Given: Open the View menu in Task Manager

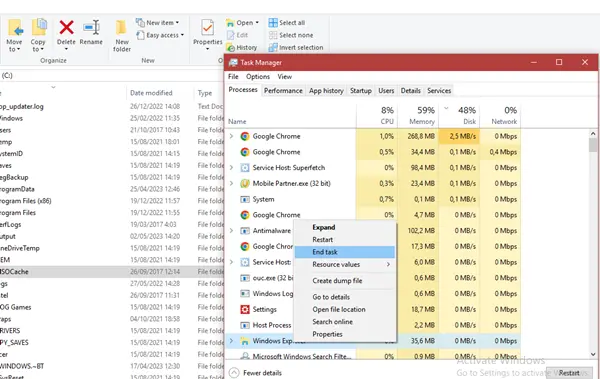Looking at the screenshot, I should pyautogui.click(x=284, y=77).
